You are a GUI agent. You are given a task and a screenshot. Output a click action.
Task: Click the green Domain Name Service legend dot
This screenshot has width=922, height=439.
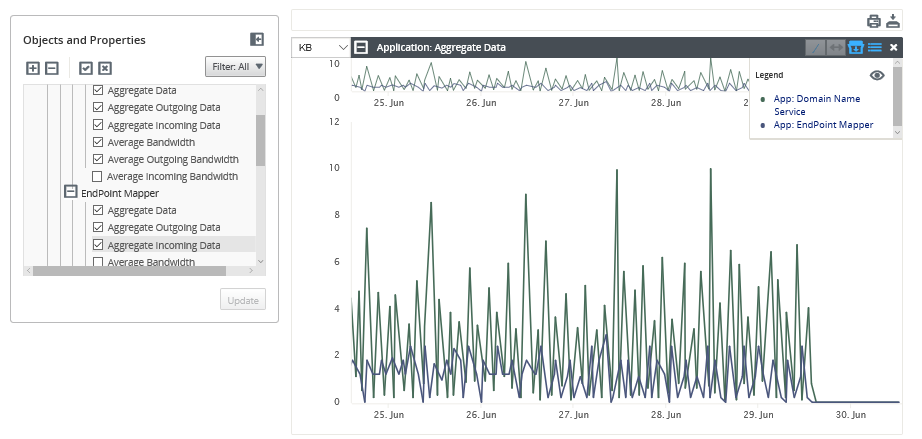[763, 99]
